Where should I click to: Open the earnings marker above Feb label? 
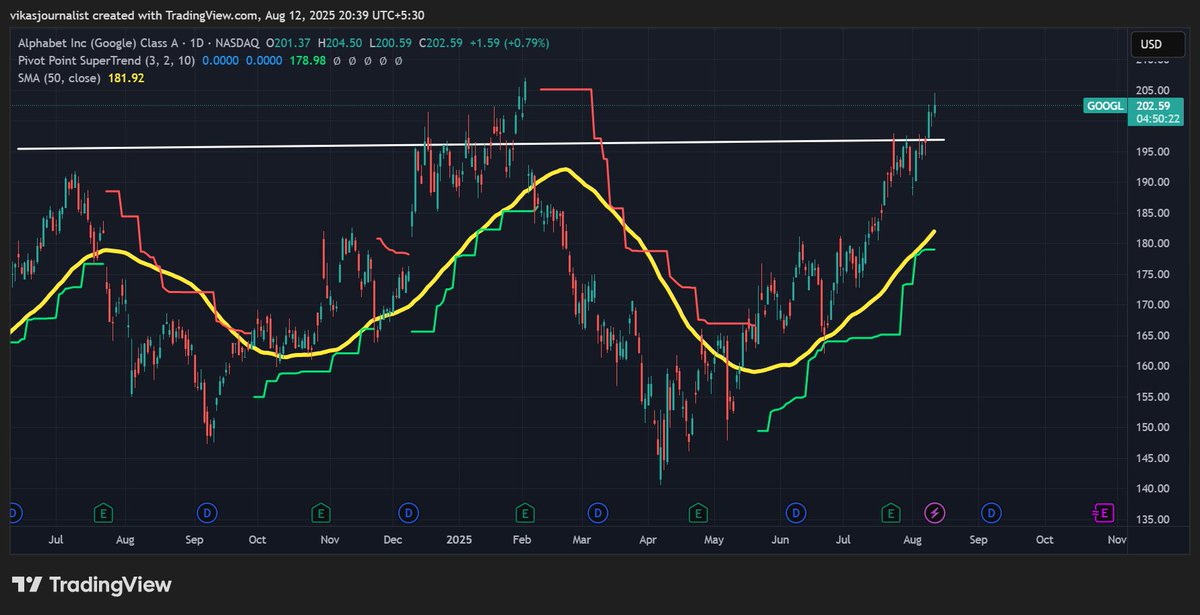[524, 513]
